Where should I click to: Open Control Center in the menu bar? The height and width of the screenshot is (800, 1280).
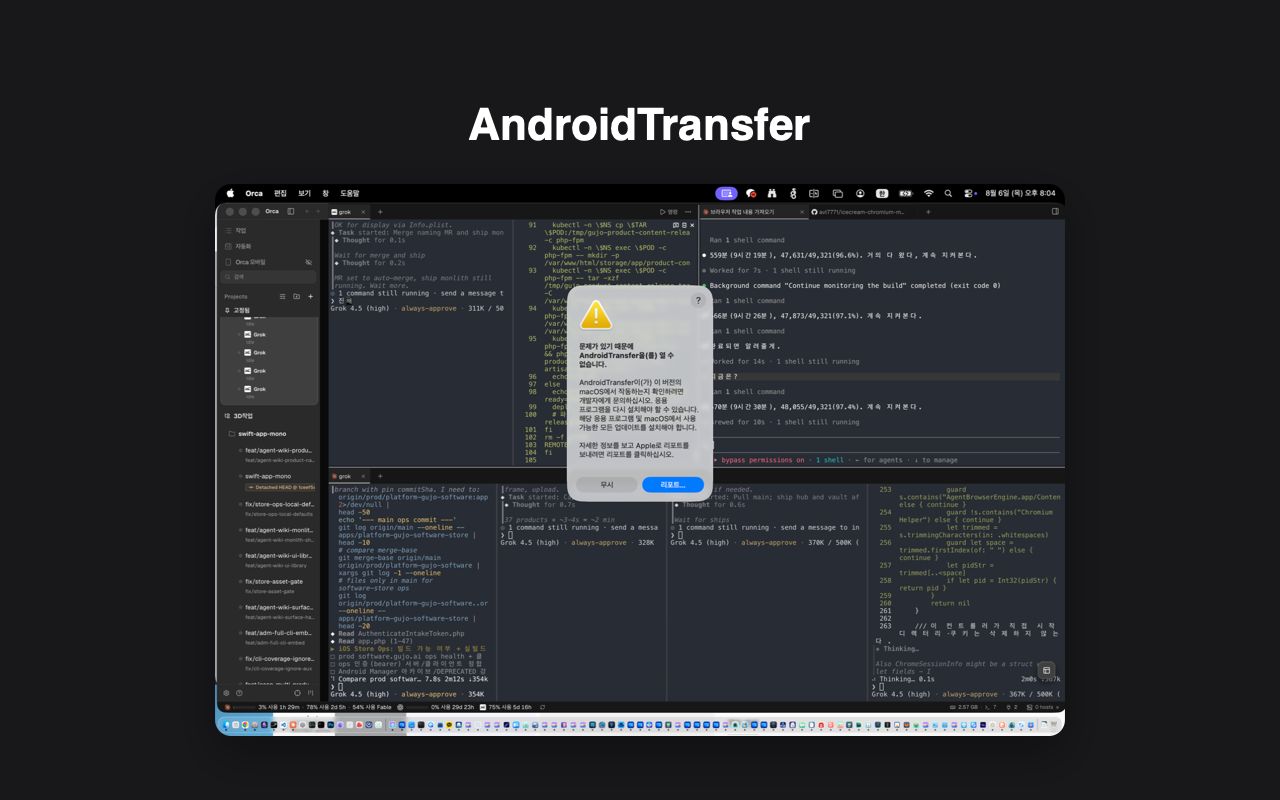click(x=970, y=193)
